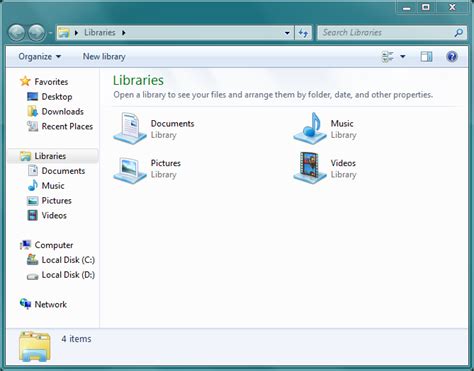Click the Pictures library name in main pane
474x371 pixels.
(x=166, y=163)
